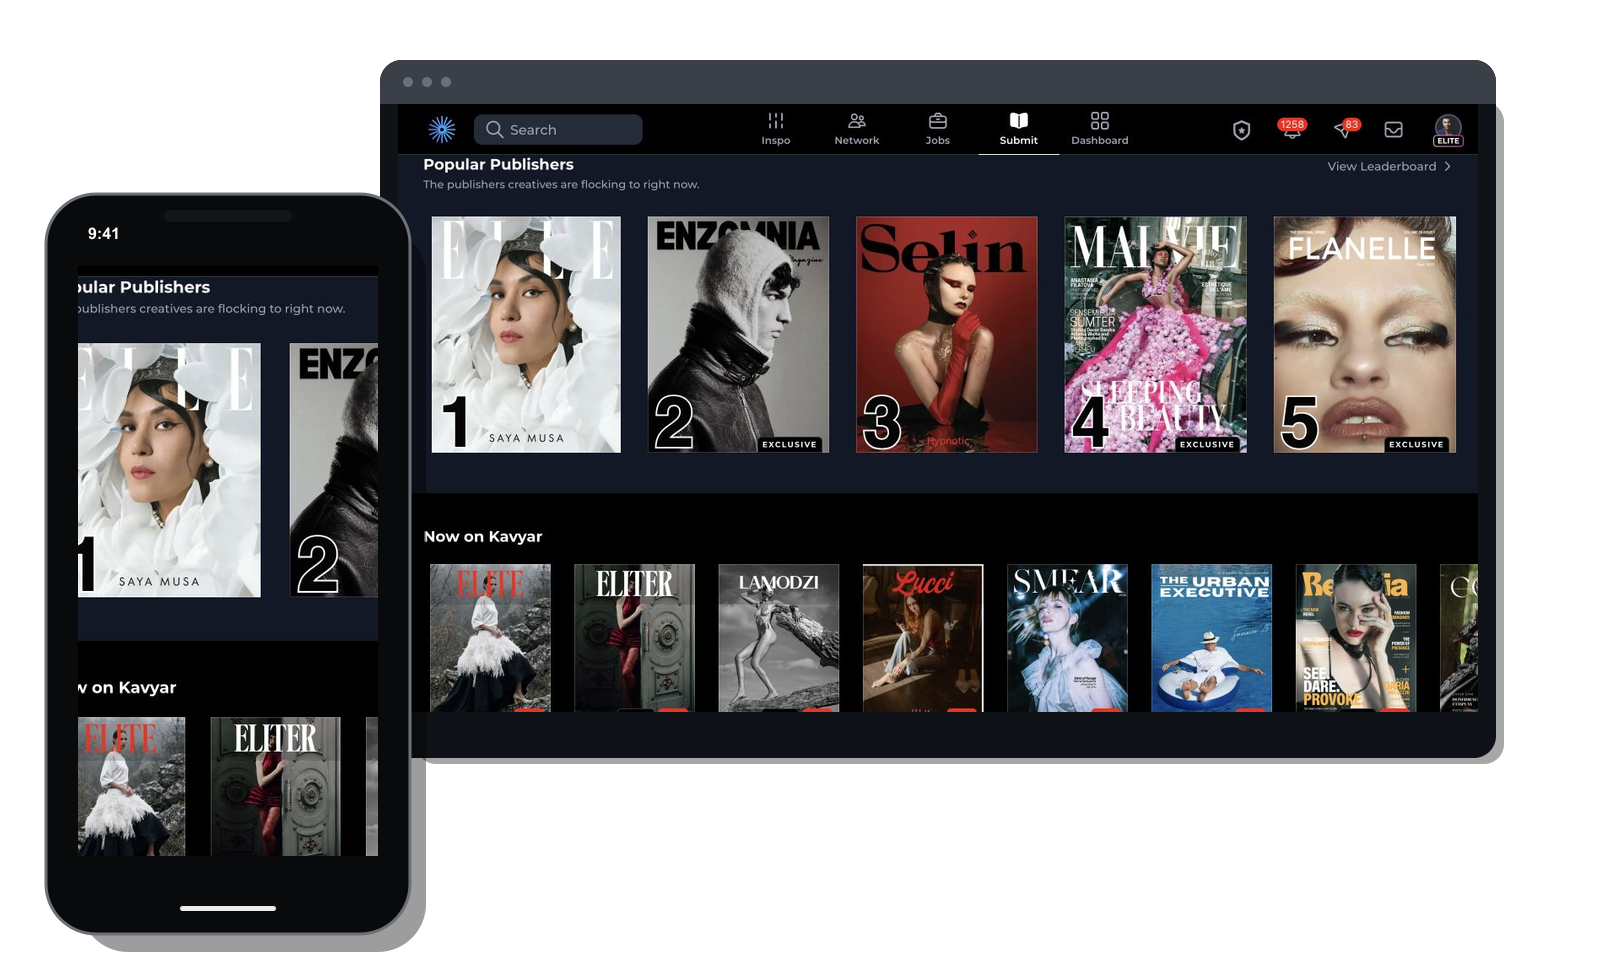Open the Lucci magazine cover
Viewport: 1600px width, 980px height.
923,638
